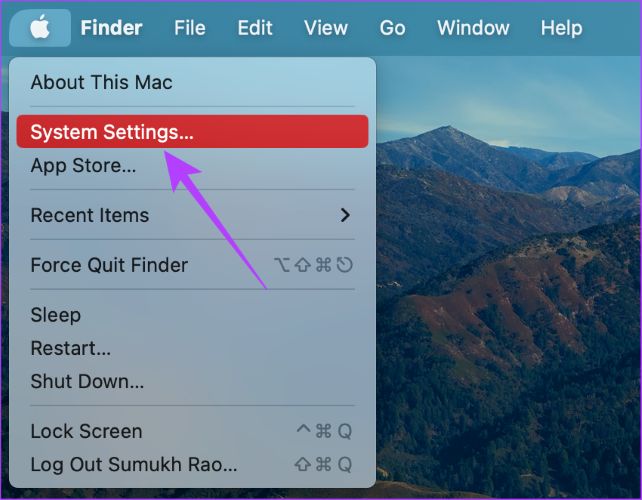The height and width of the screenshot is (500, 642).
Task: Open the Edit menu
Action: click(255, 28)
